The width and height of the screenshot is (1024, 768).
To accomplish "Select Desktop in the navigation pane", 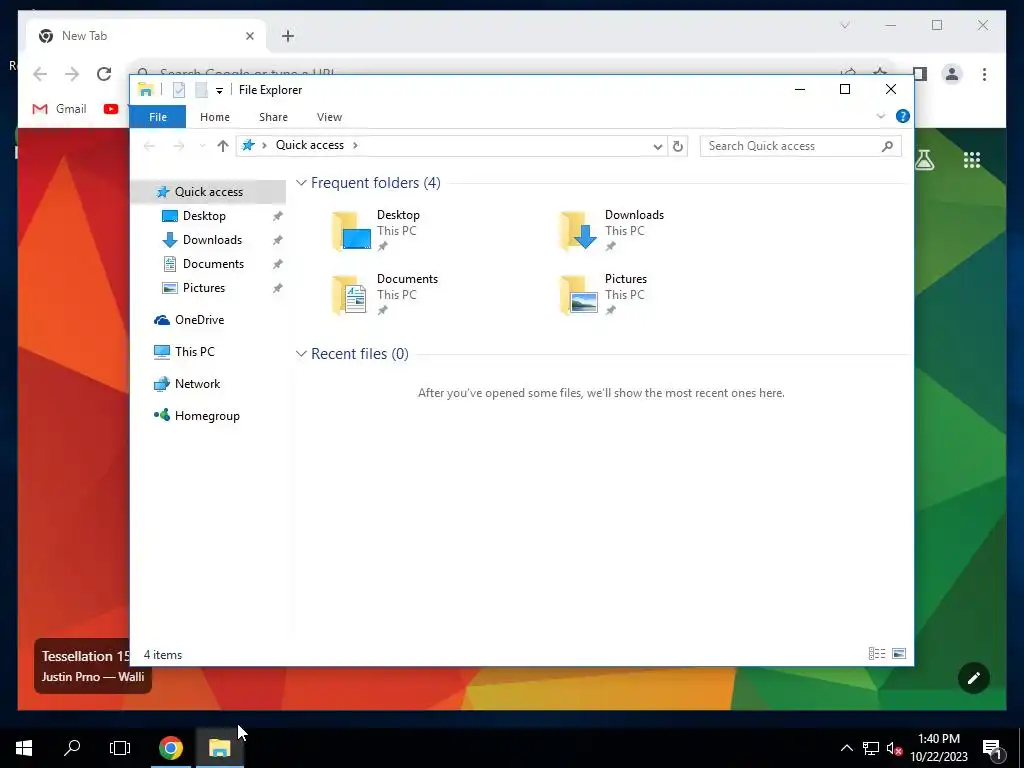I will [x=204, y=216].
